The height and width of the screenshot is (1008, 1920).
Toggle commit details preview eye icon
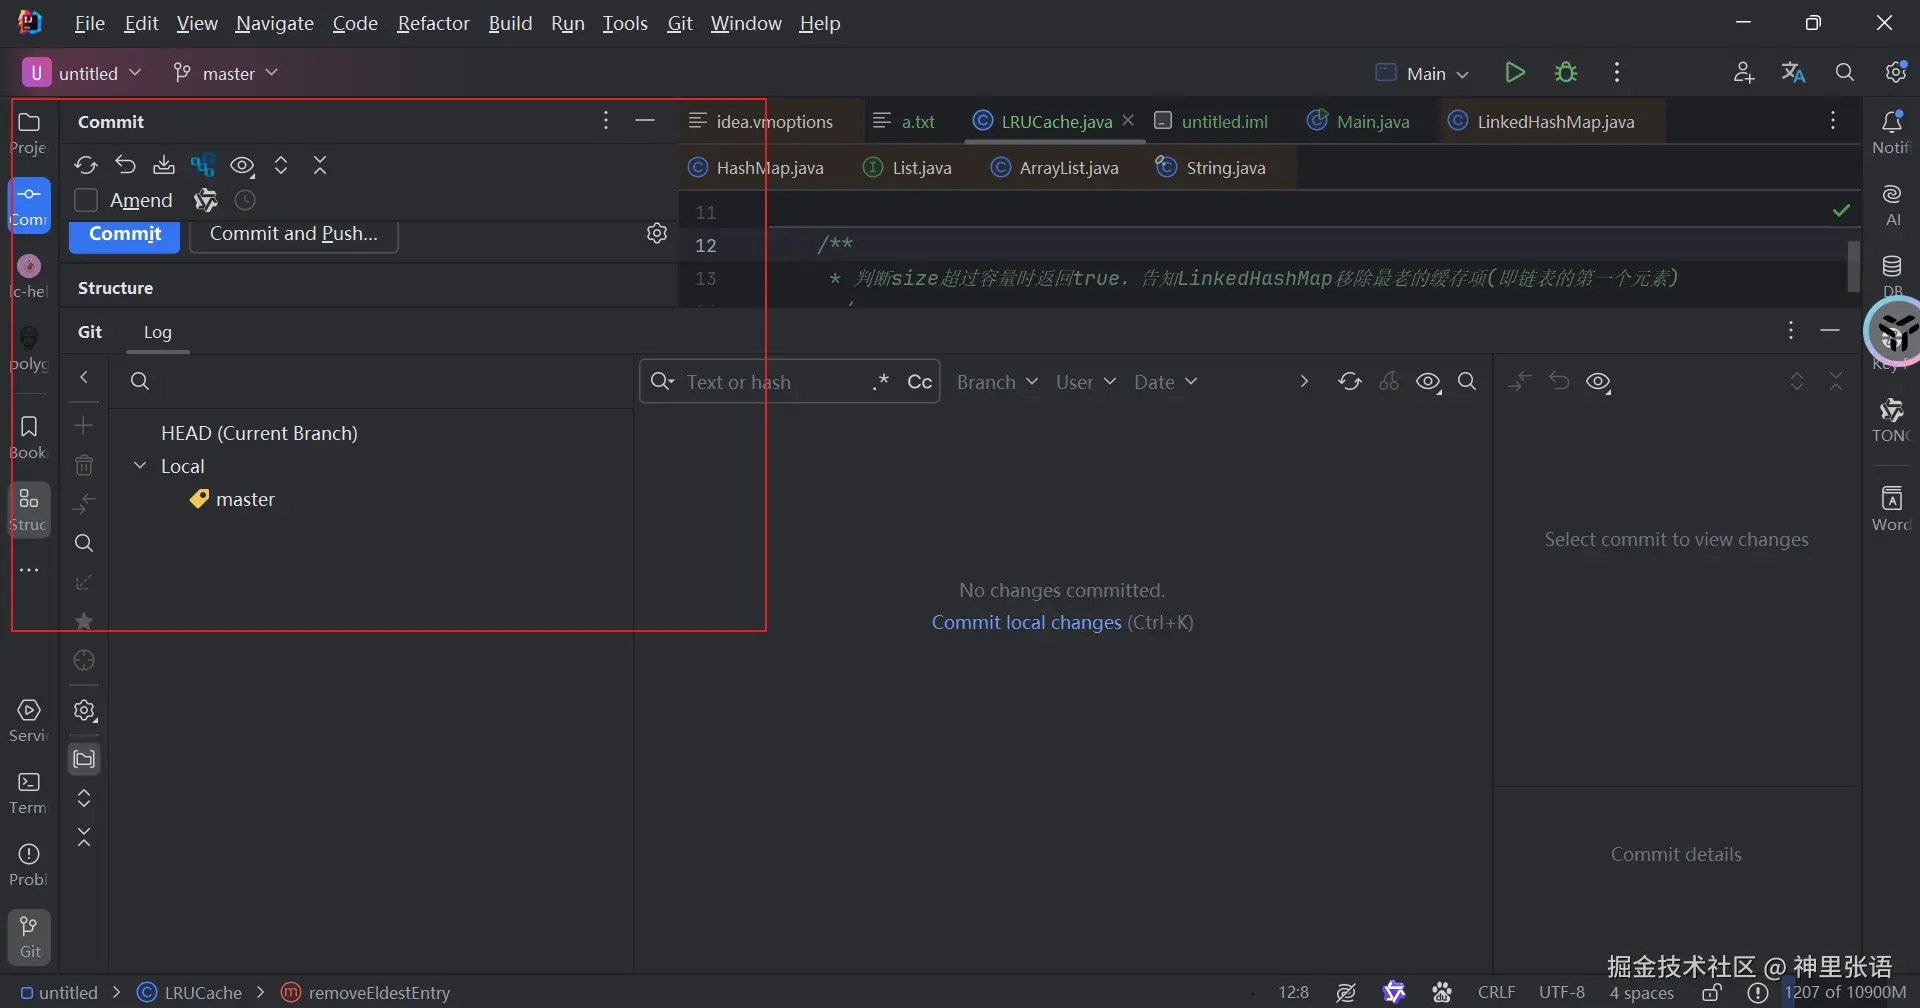pyautogui.click(x=1599, y=381)
